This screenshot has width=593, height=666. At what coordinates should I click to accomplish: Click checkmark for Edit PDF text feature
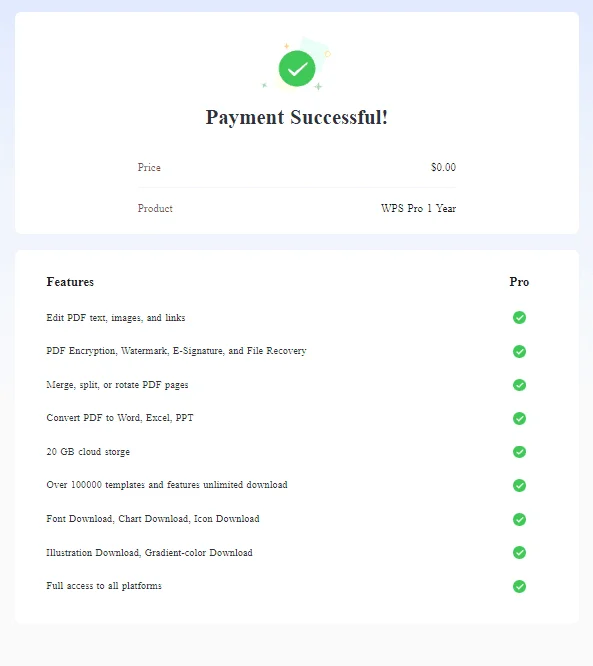(x=519, y=317)
